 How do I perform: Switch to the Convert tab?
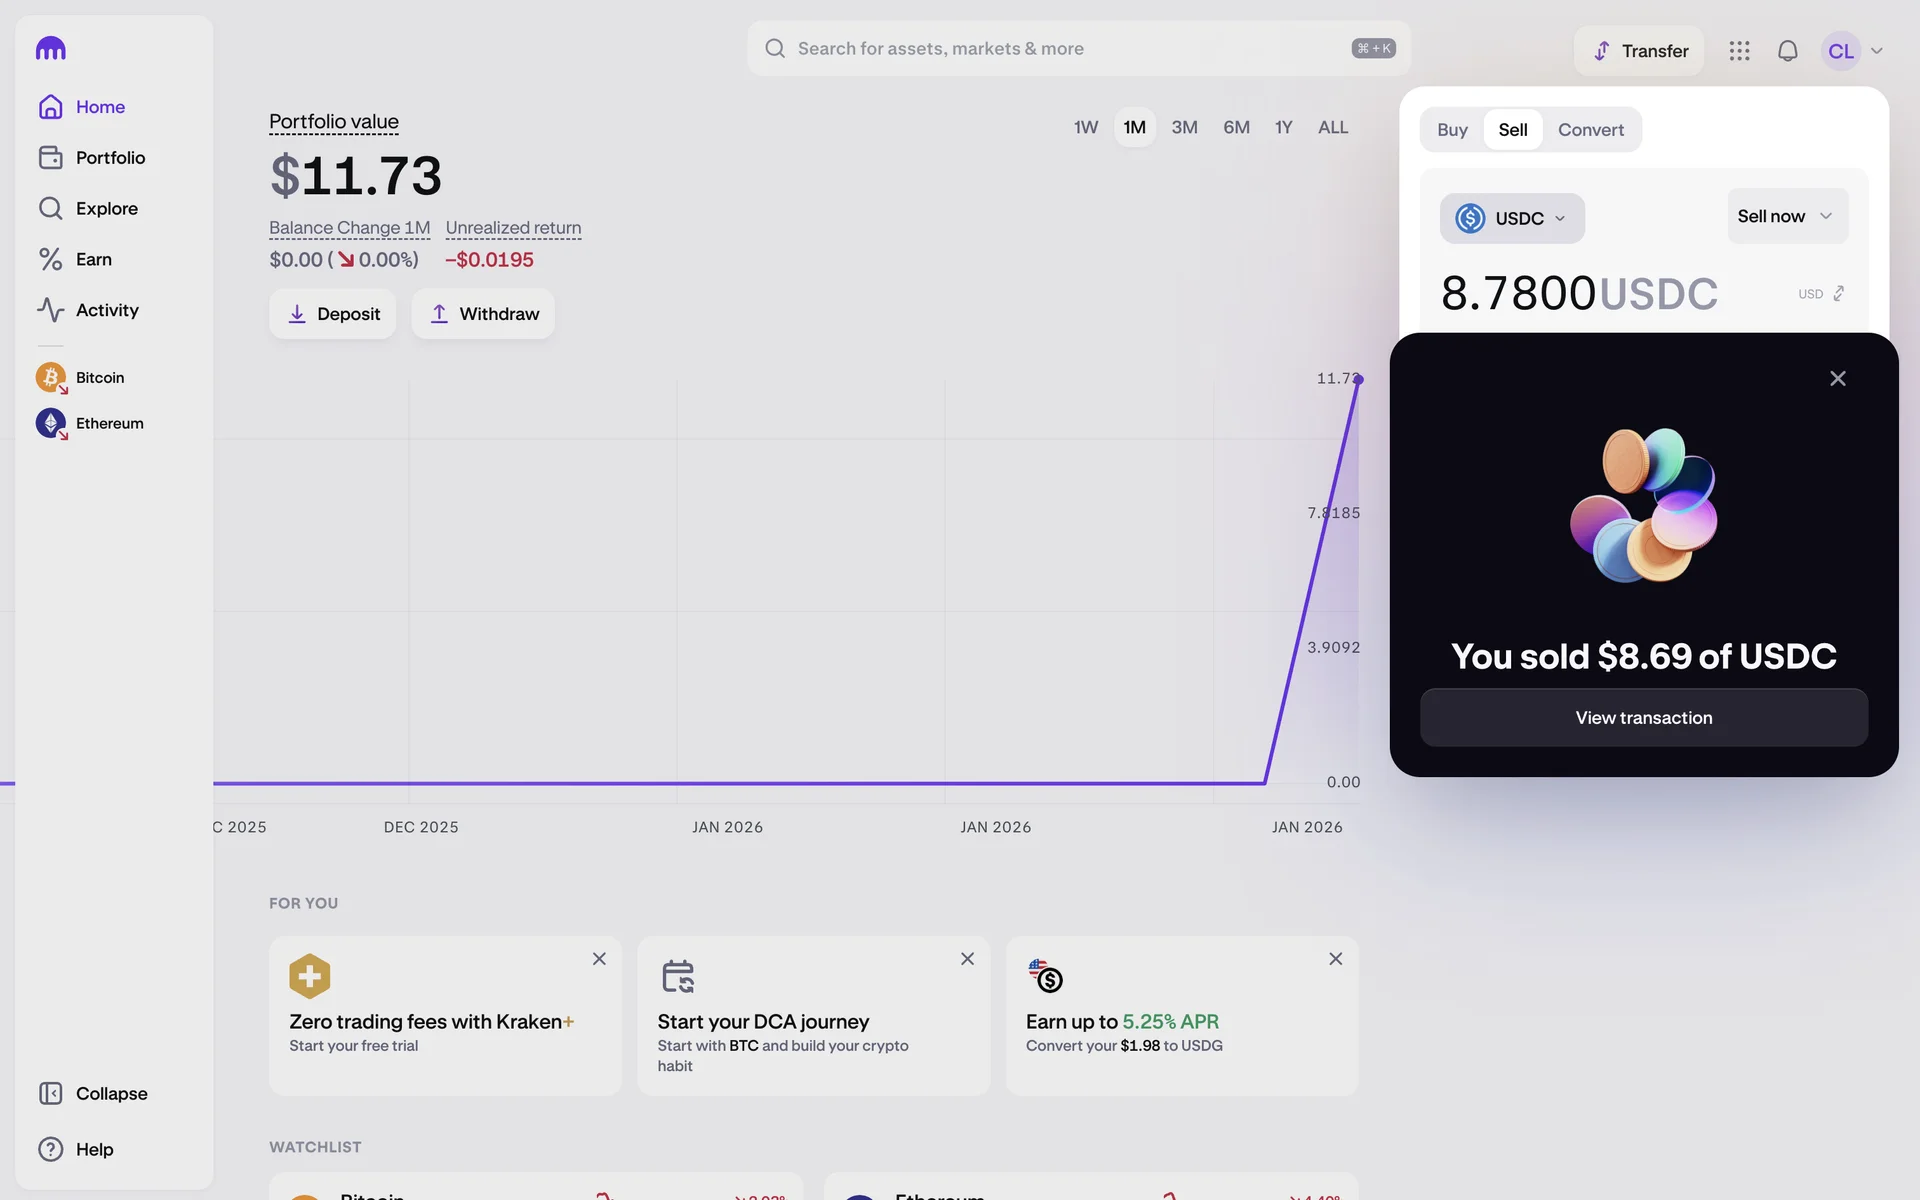pos(1590,130)
